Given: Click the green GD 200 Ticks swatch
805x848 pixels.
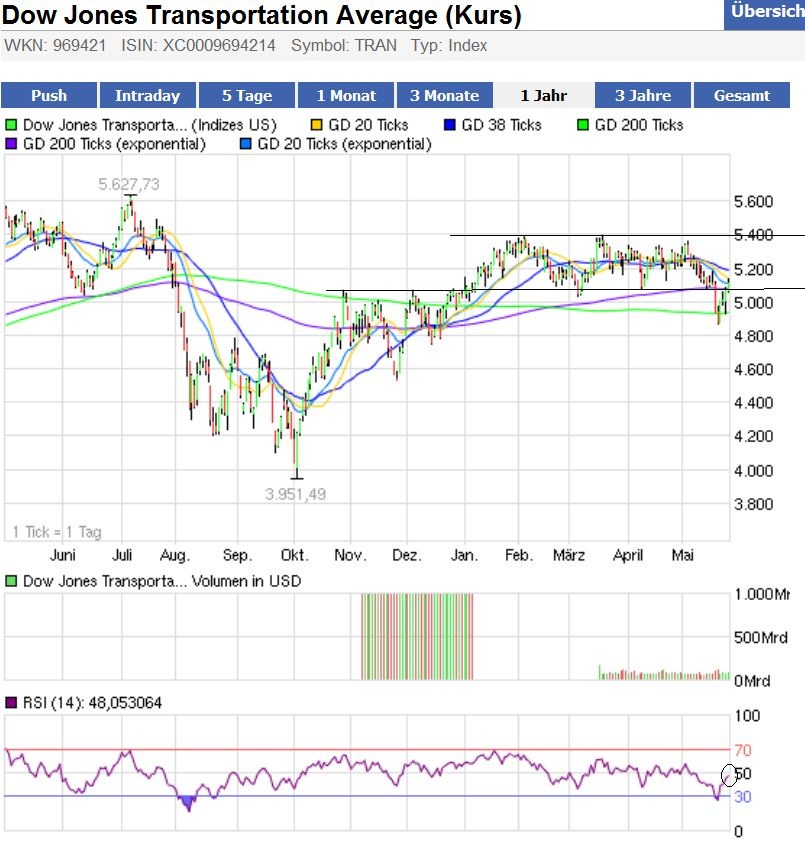Looking at the screenshot, I should 583,125.
